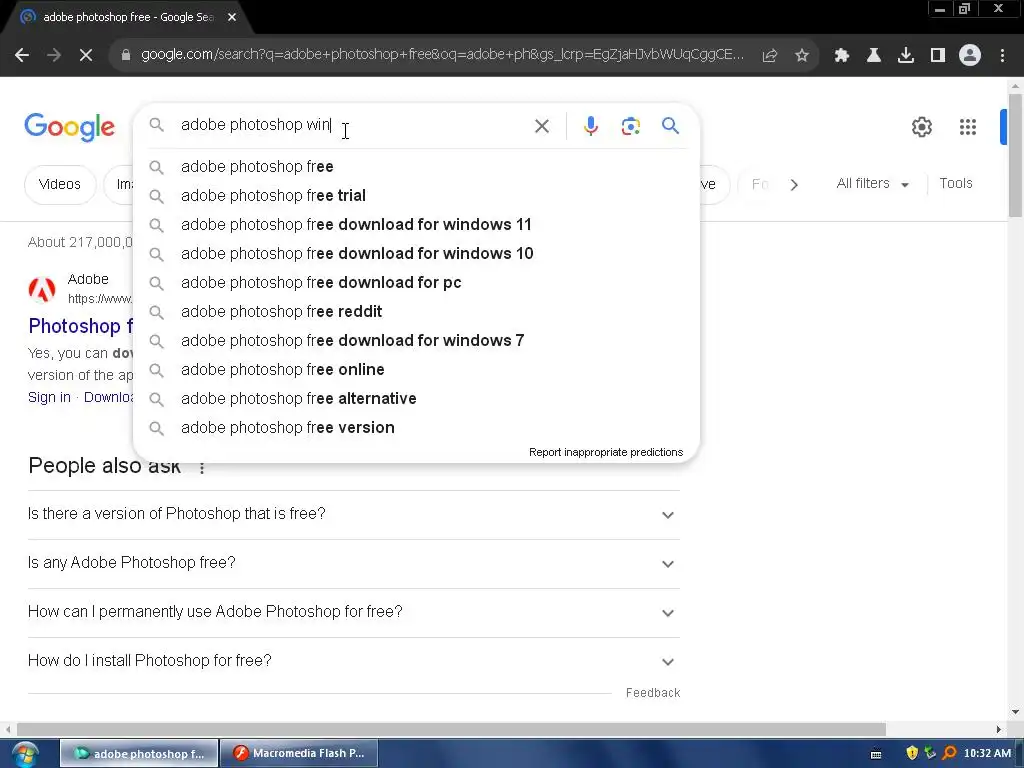Screen dimensions: 1024x768
Task: Choose free download for pc suggestion
Action: 416,283
